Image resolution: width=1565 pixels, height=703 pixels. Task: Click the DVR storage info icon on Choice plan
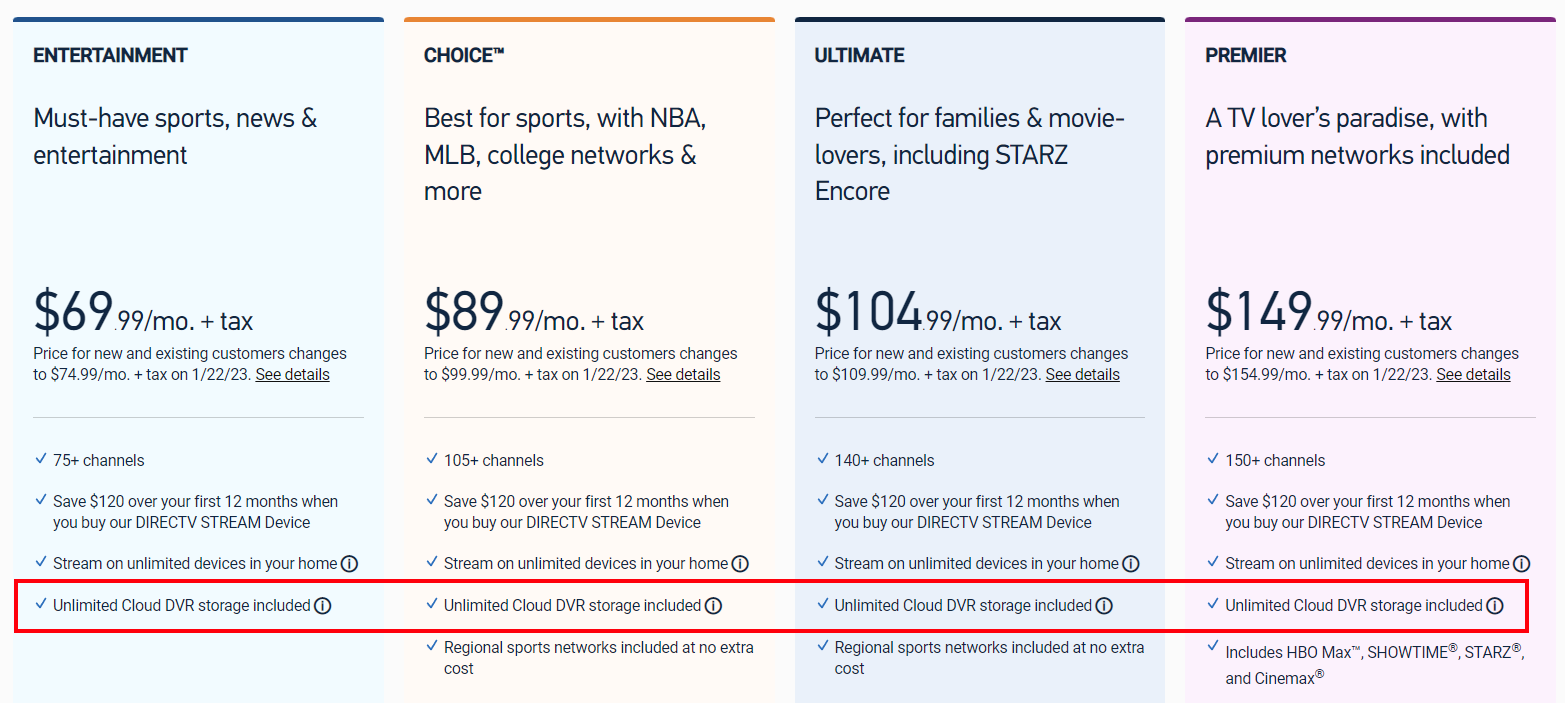(712, 605)
